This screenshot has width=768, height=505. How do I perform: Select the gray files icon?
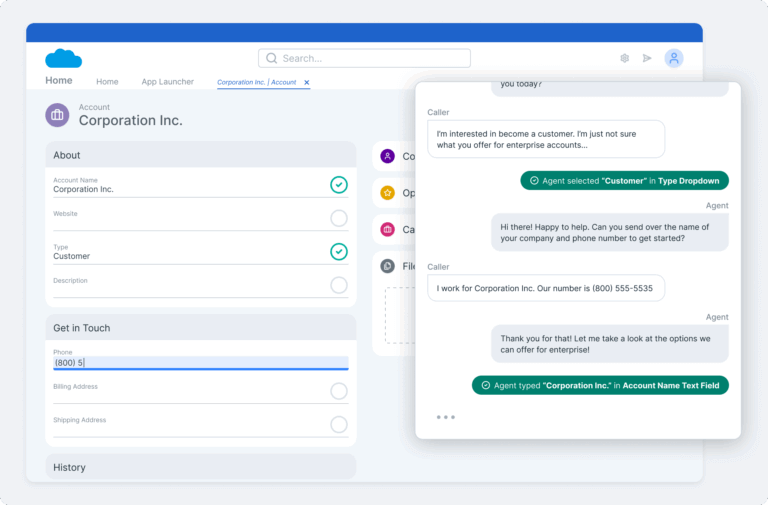387,266
